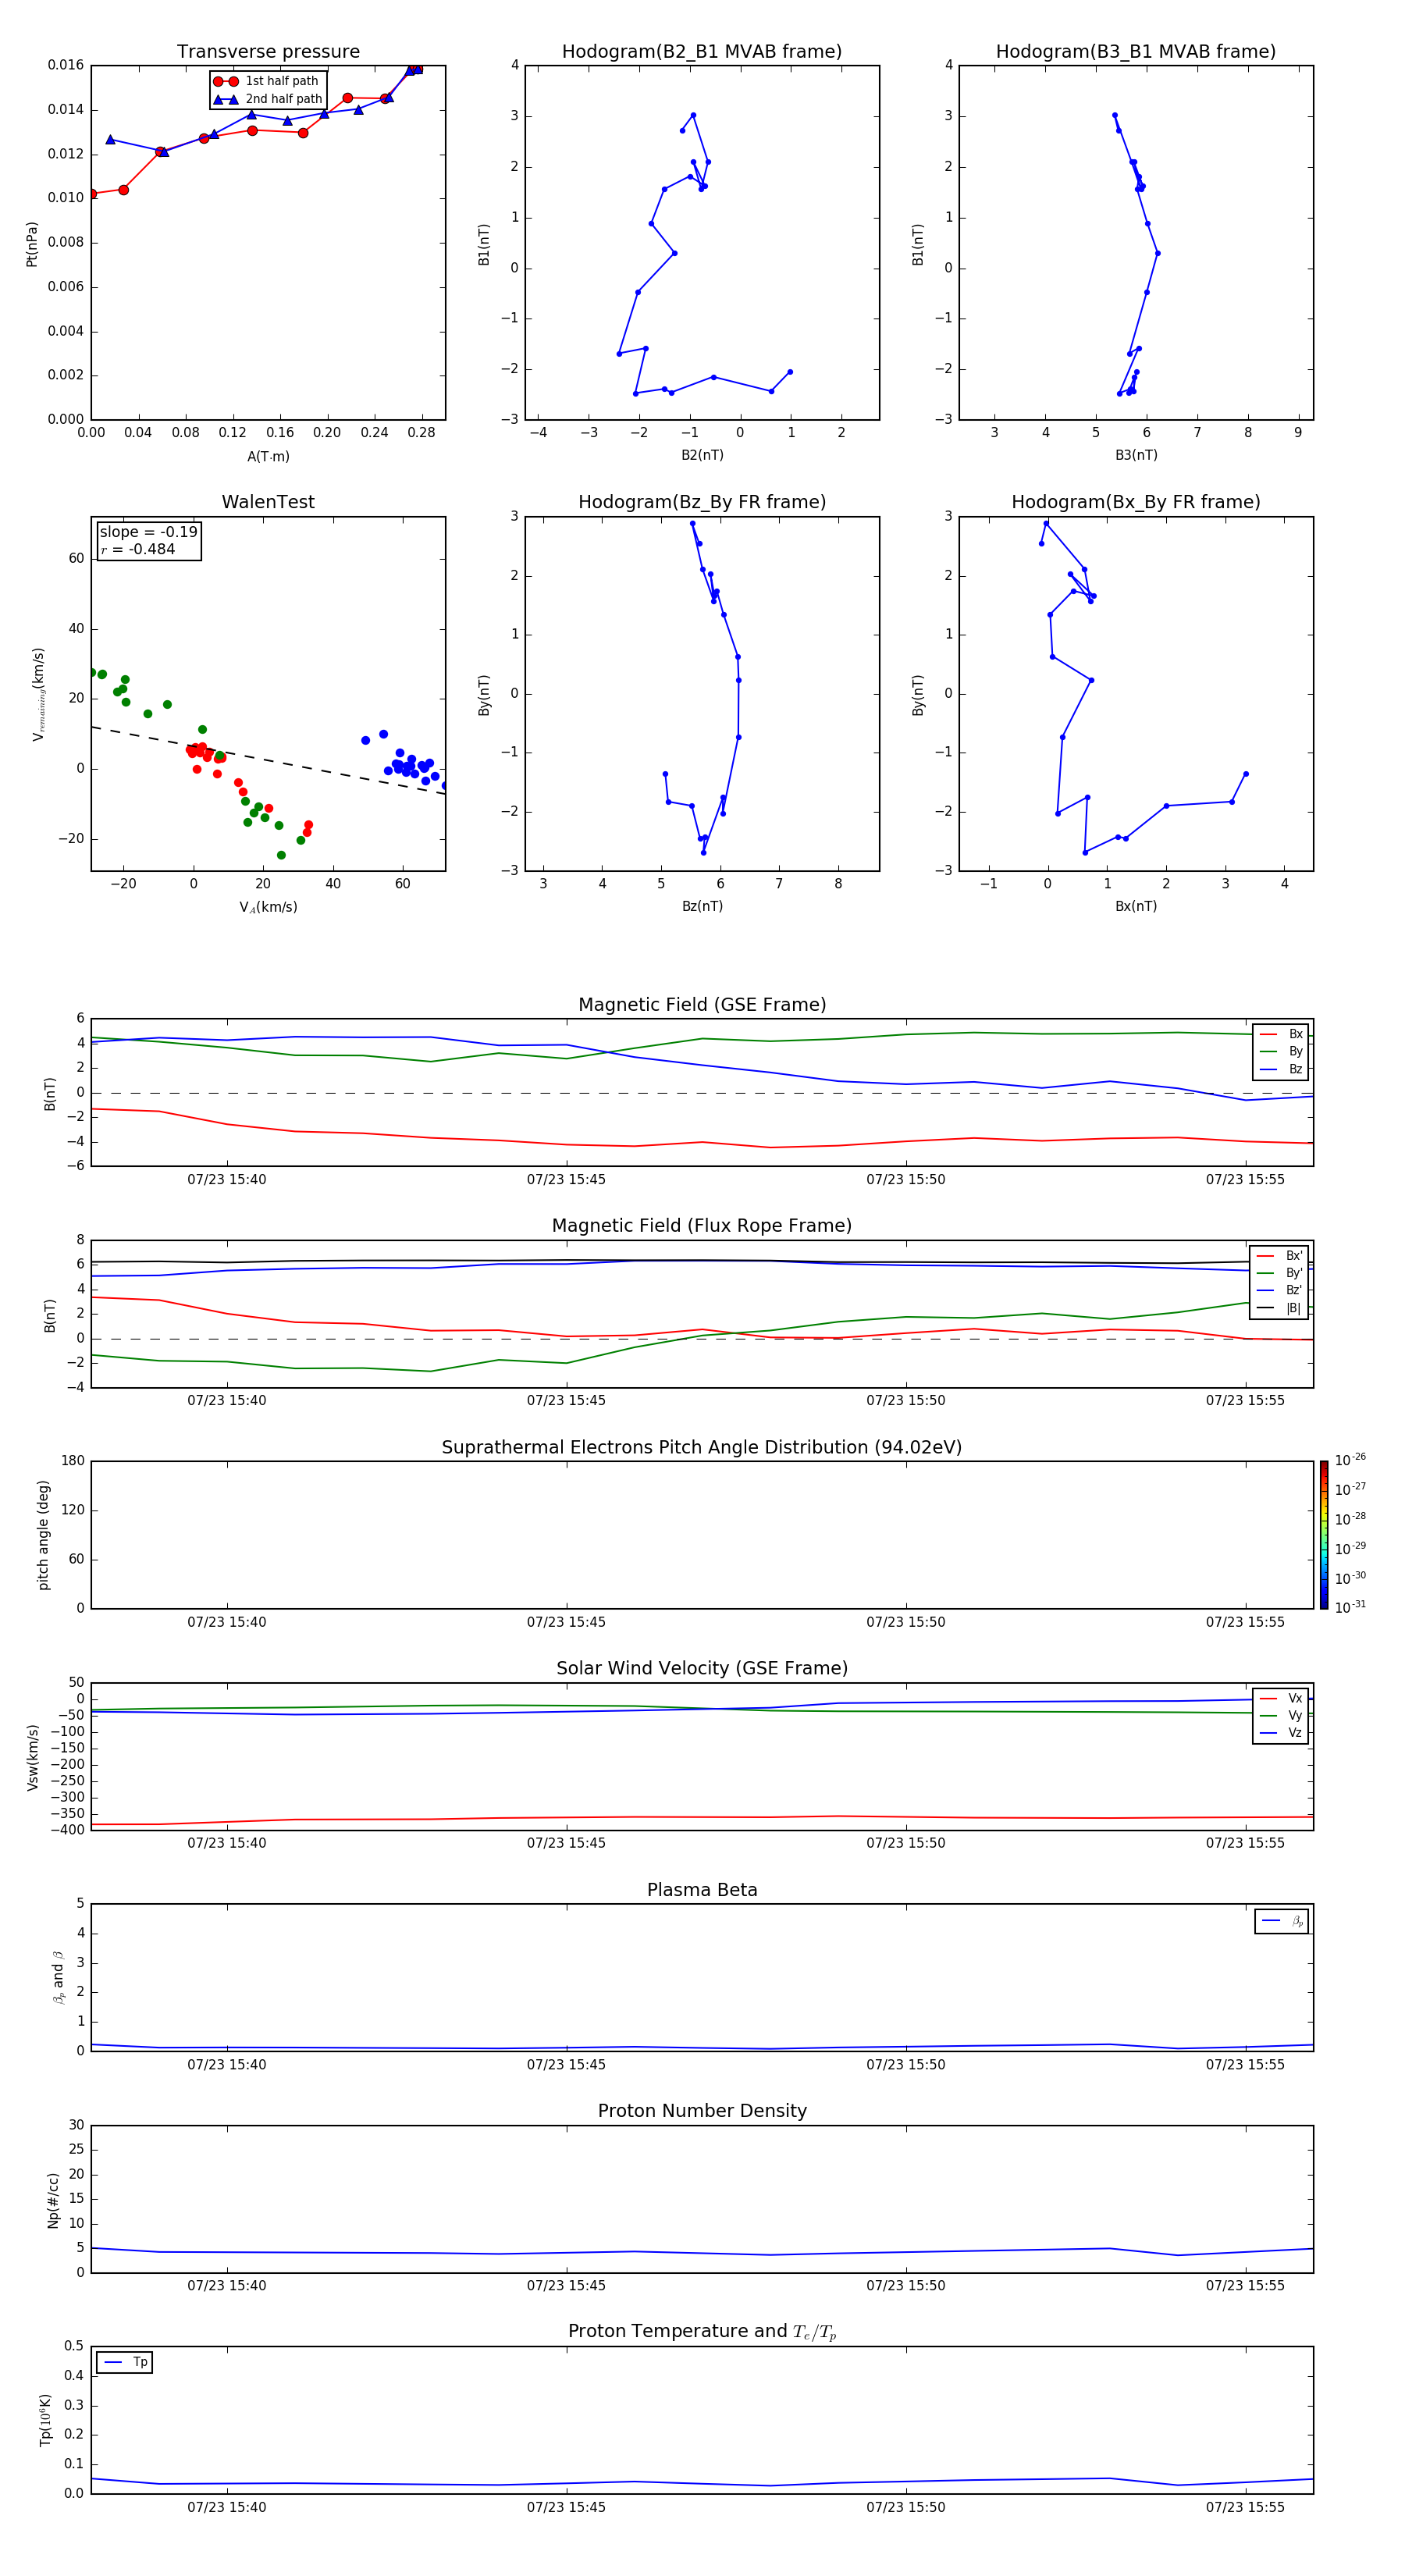Image resolution: width=1405 pixels, height=2576 pixels.
Task: Click the 'pitch angle (deg)' y-axis label
Action: (43, 1535)
